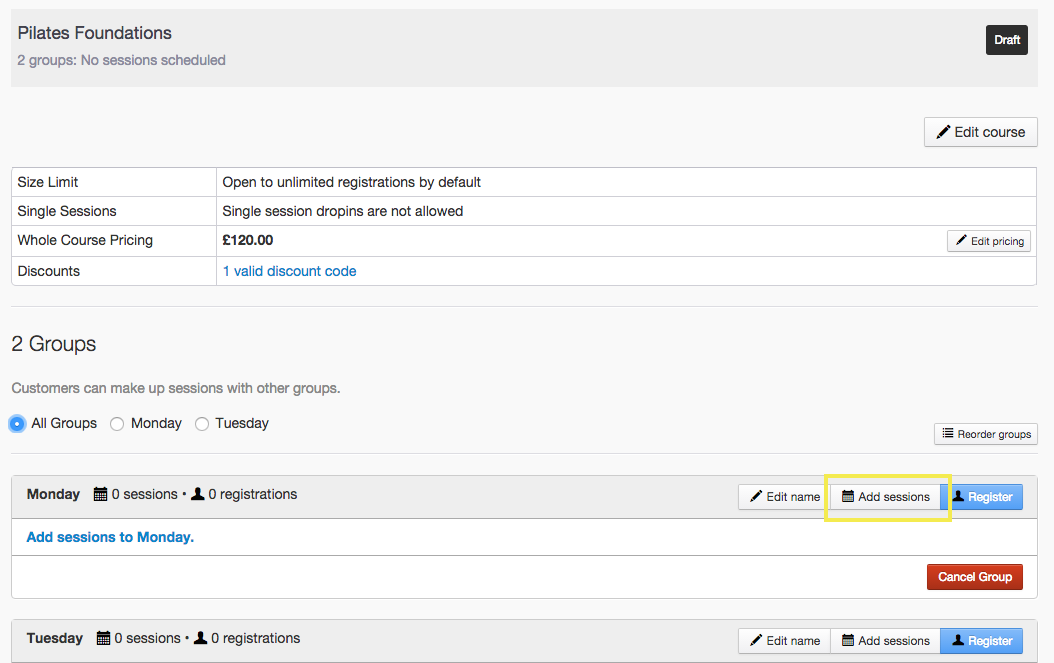
Task: Select the Tuesday radio filter
Action: [202, 424]
